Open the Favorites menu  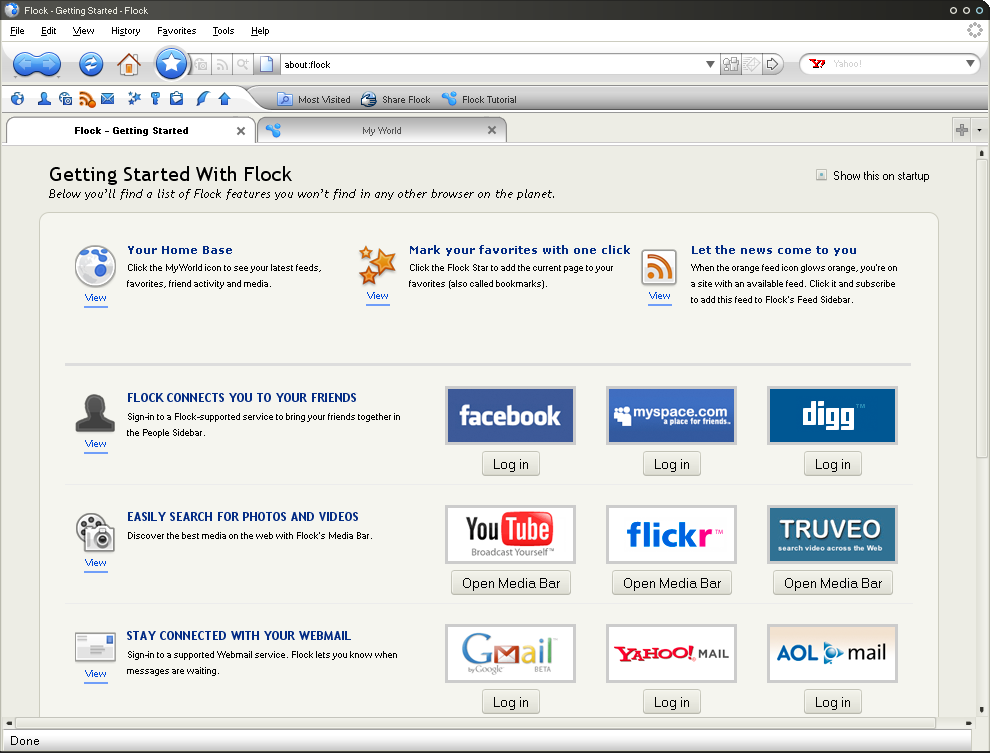point(176,30)
